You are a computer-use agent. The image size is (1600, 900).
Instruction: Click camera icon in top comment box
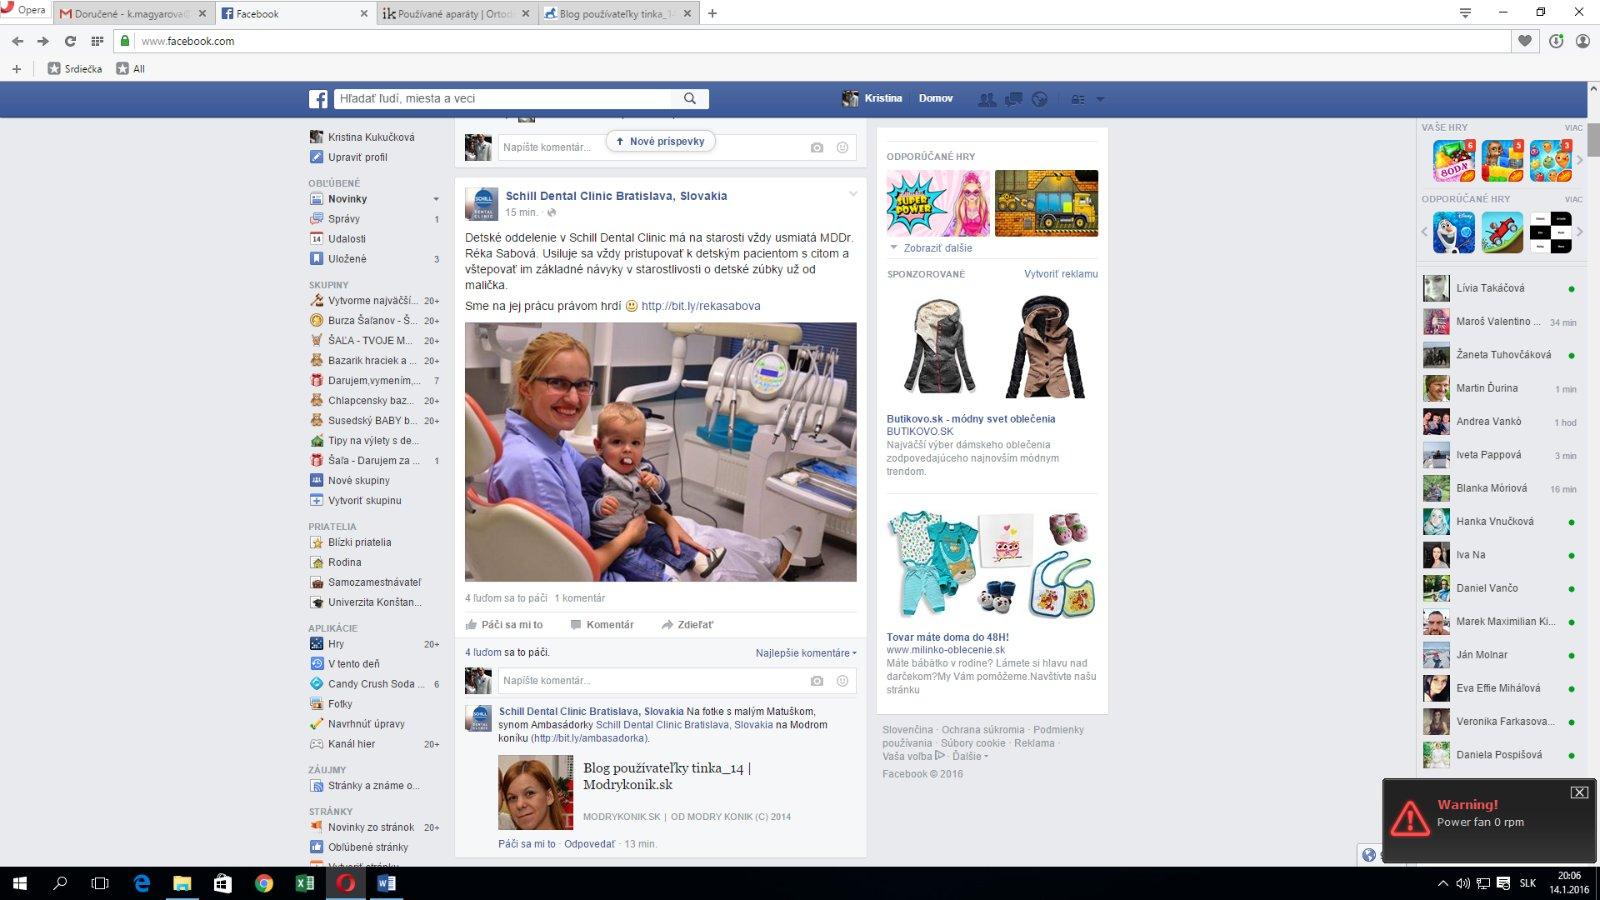(x=817, y=148)
